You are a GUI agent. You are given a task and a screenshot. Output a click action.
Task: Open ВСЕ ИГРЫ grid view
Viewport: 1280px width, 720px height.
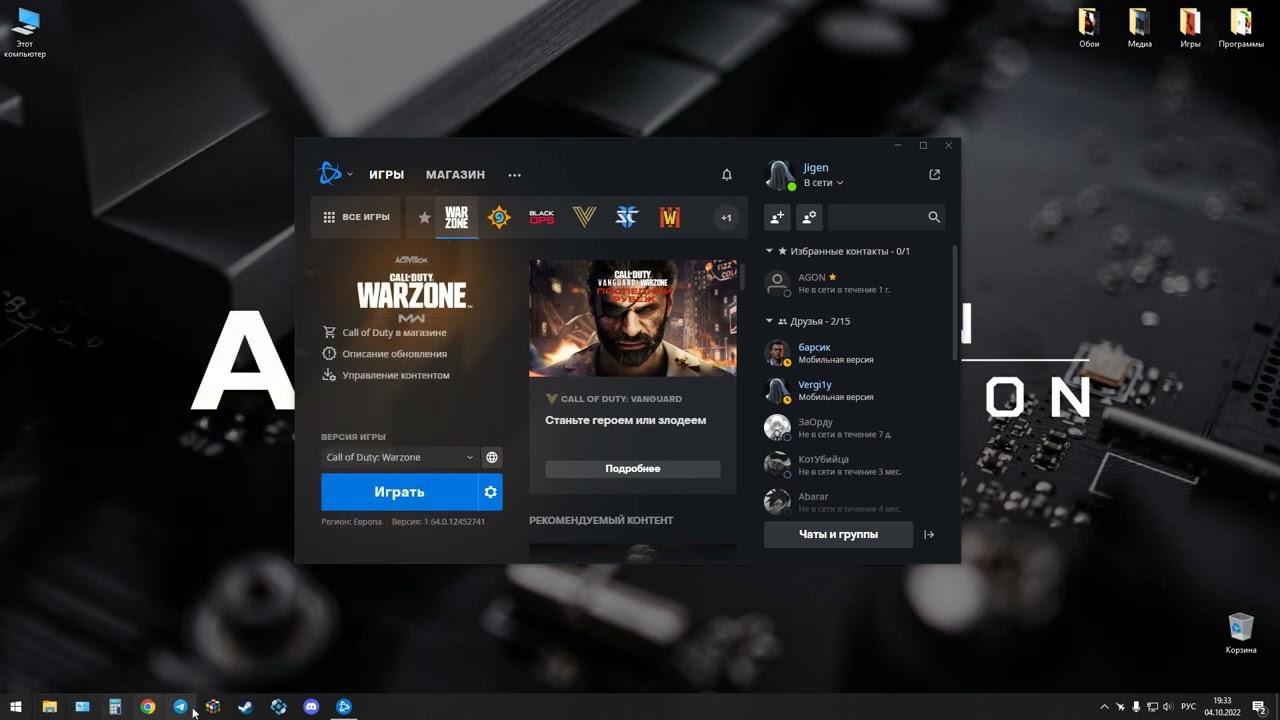356,217
